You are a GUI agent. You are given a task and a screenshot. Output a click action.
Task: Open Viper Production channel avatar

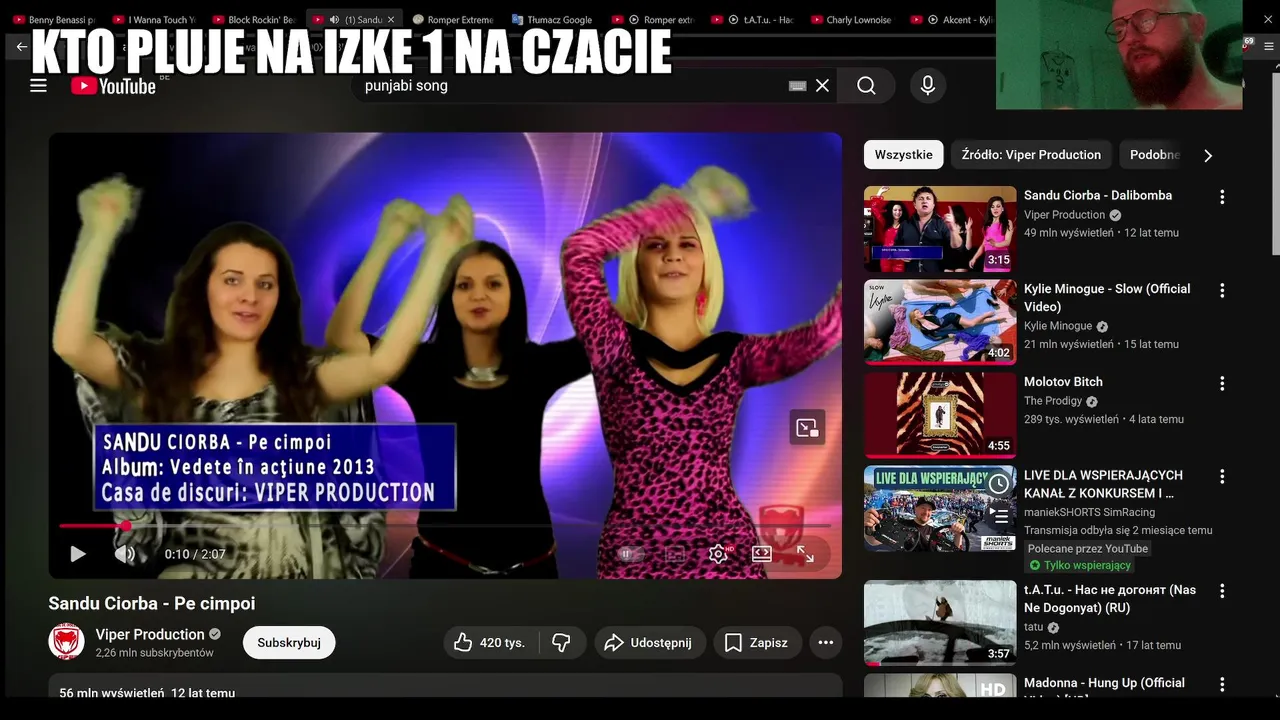pyautogui.click(x=66, y=642)
